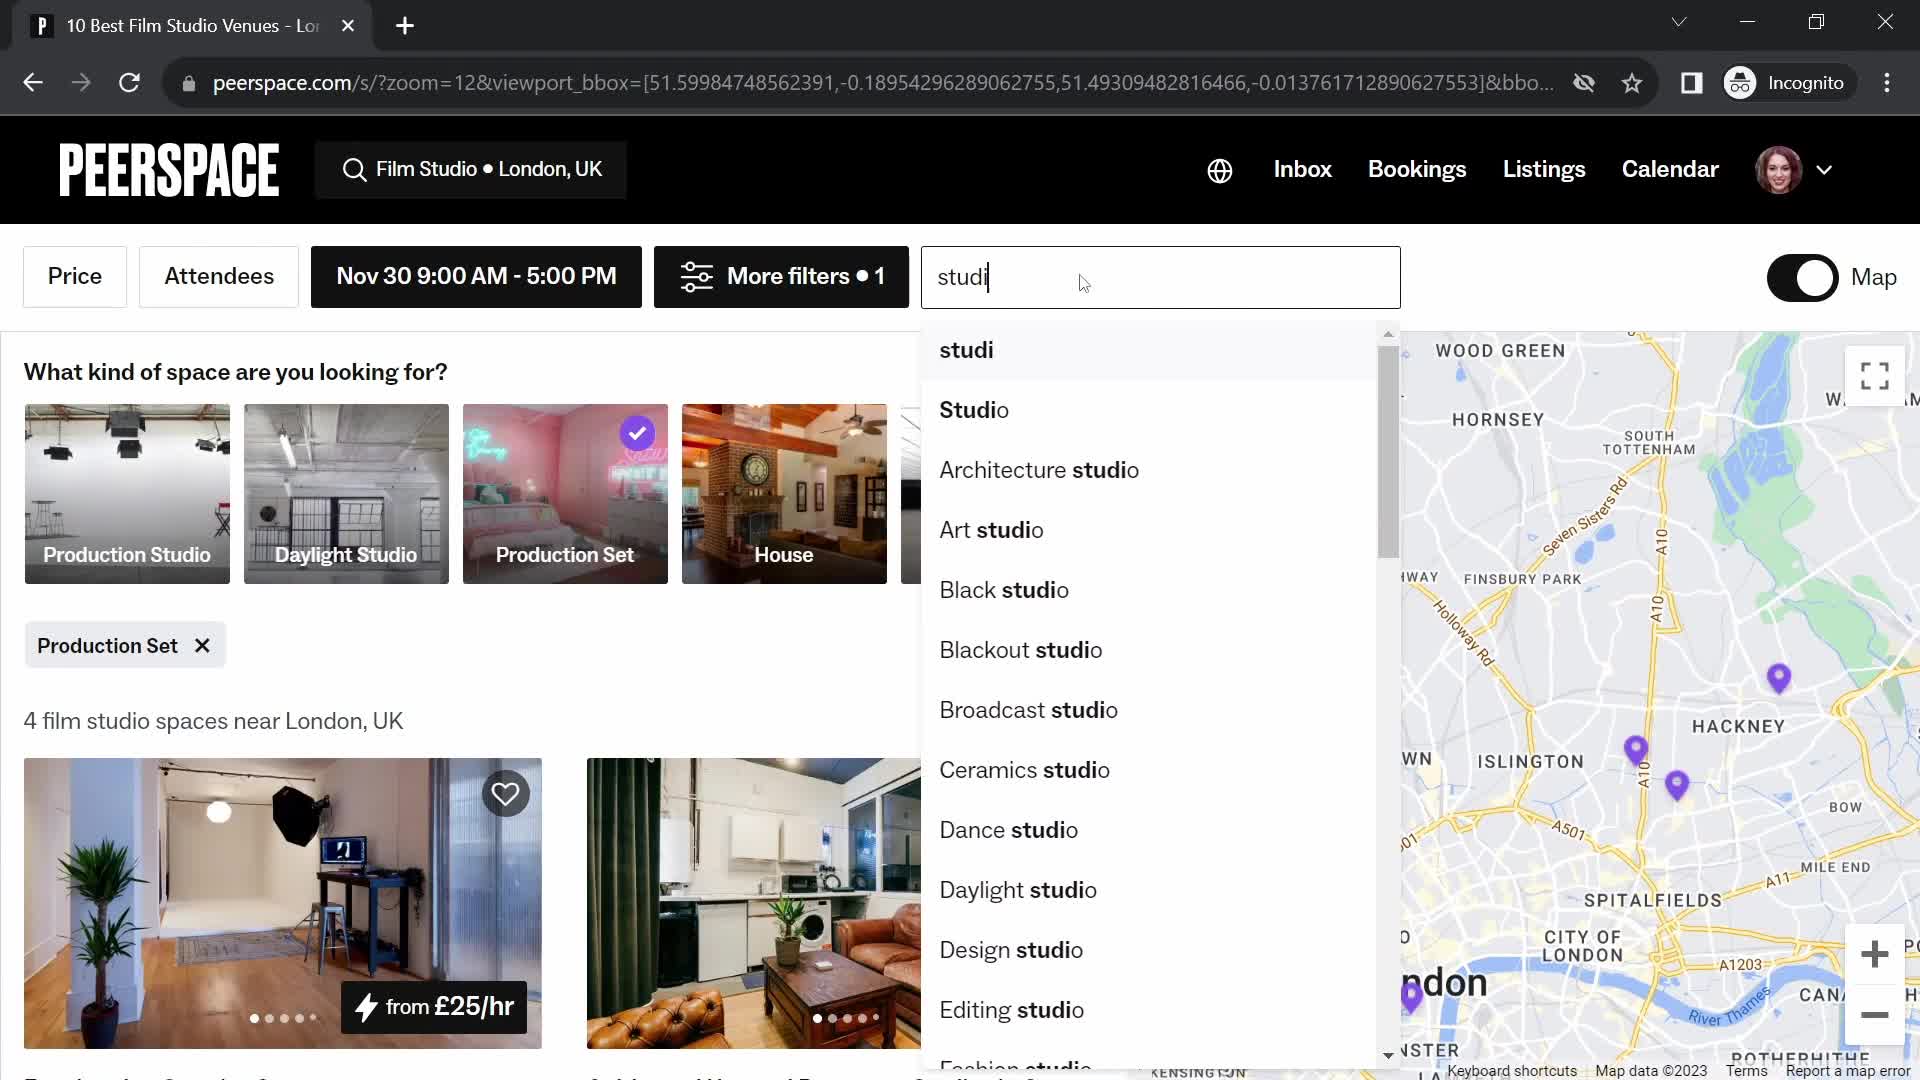Choose Art studio suggestion
This screenshot has width=1920, height=1080.
(1148, 530)
